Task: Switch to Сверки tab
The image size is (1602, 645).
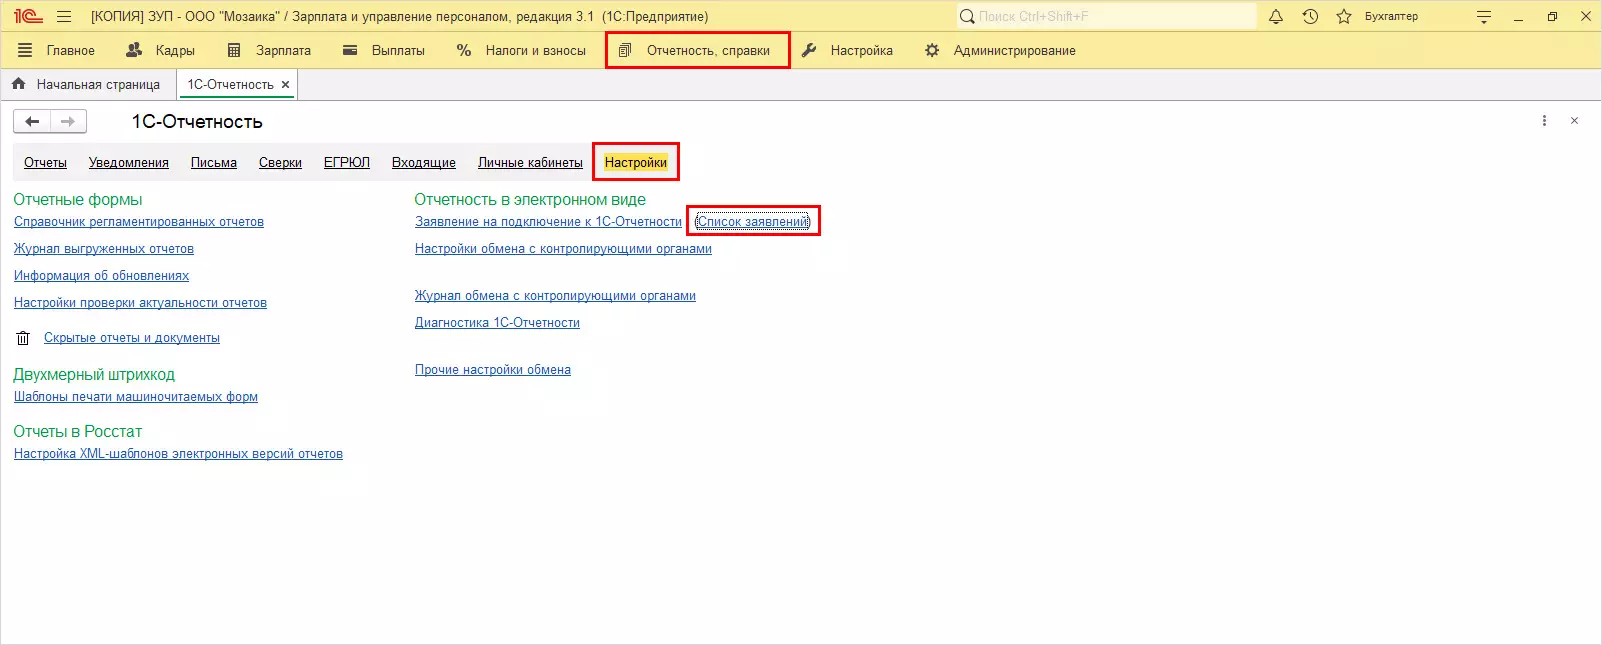Action: click(280, 163)
